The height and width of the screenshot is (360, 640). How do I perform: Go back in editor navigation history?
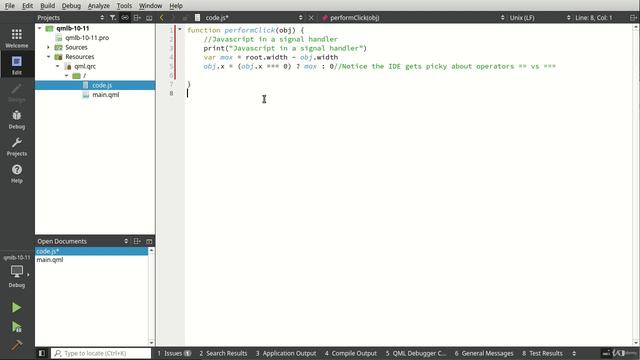point(162,18)
